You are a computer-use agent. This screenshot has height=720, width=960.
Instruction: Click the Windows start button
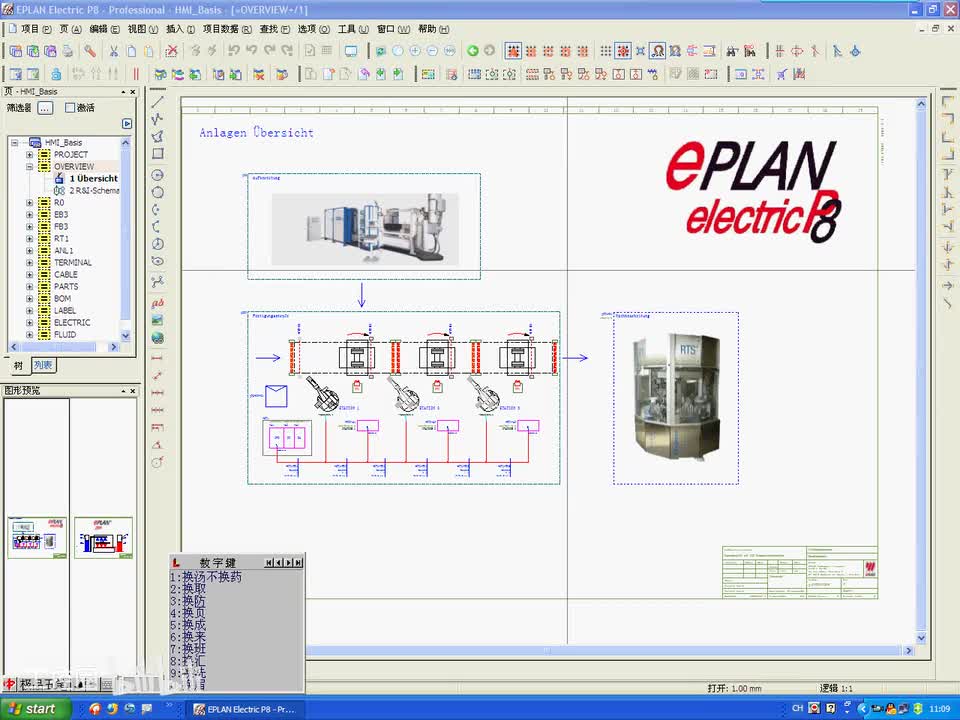tap(36, 708)
